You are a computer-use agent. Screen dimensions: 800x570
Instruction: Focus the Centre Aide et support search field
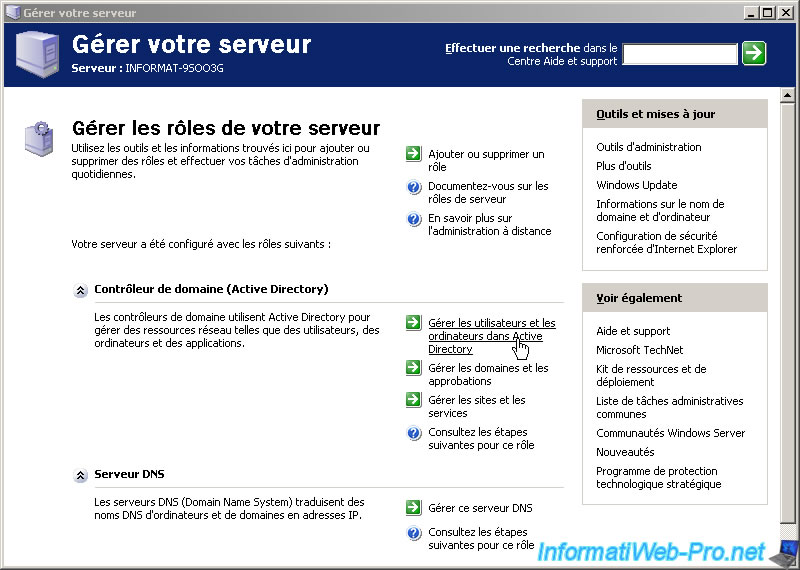point(679,54)
